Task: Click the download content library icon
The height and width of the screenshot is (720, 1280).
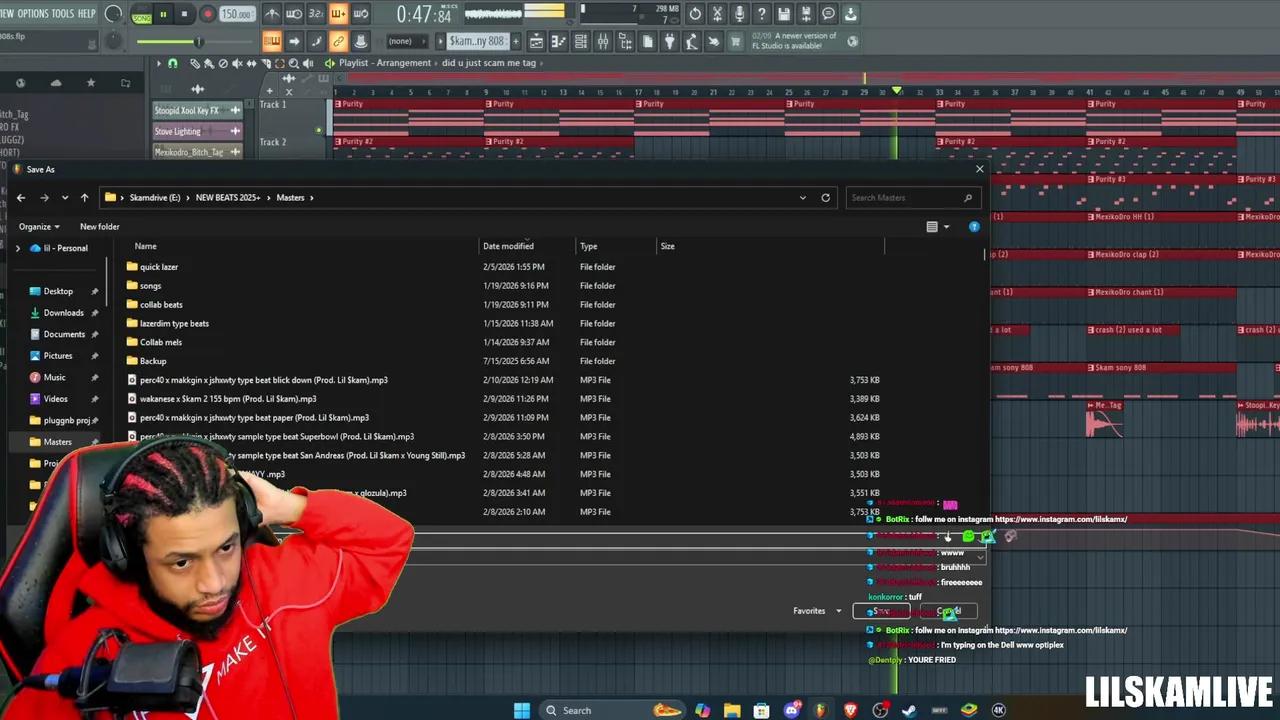Action: click(x=850, y=14)
